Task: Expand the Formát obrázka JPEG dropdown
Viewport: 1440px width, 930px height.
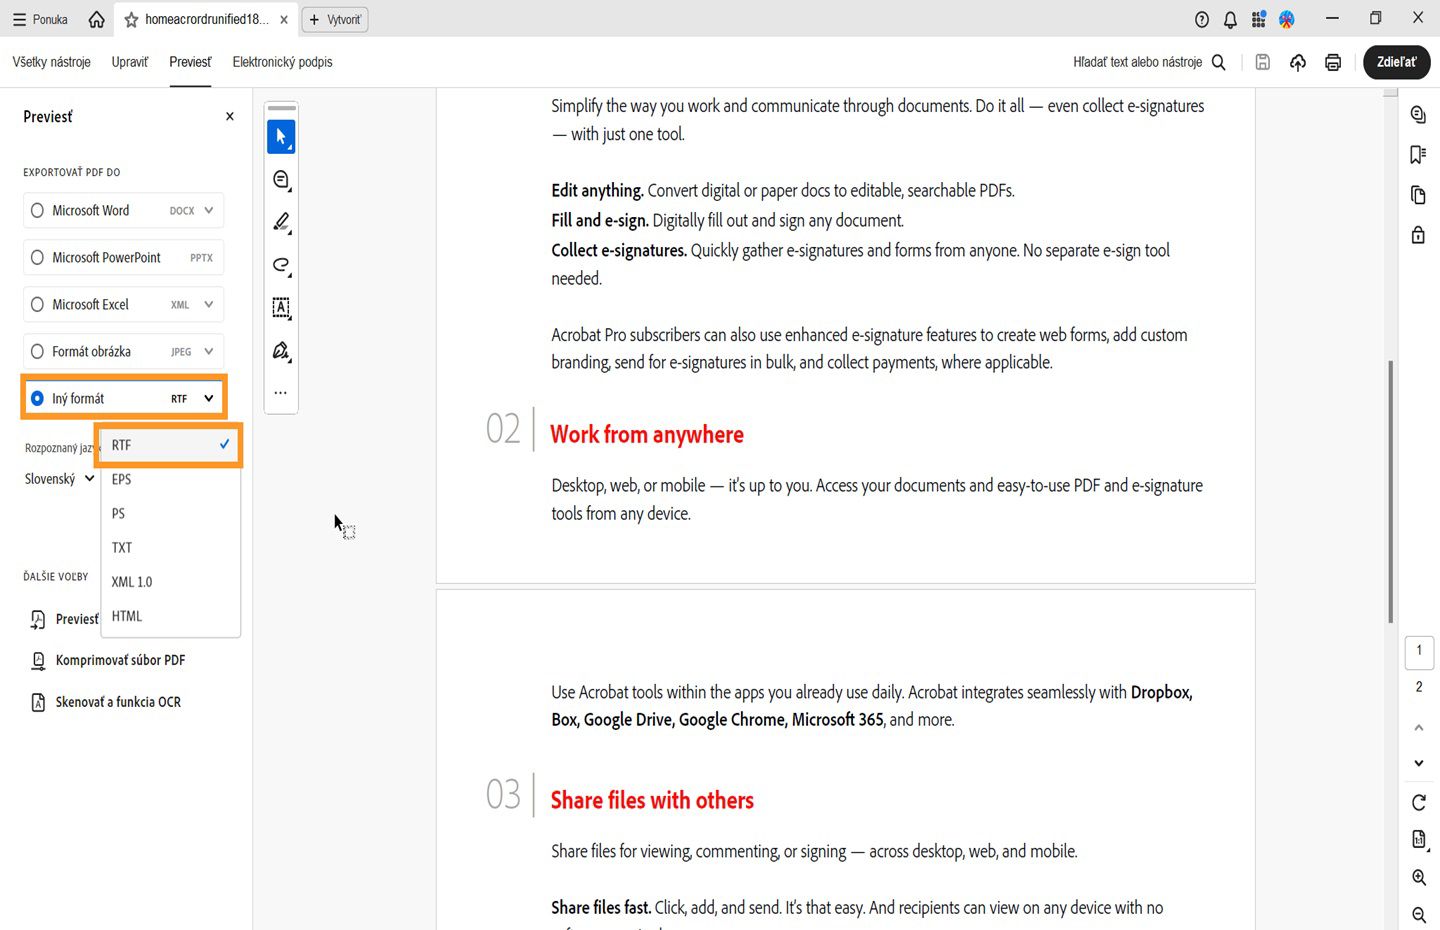Action: pyautogui.click(x=209, y=352)
